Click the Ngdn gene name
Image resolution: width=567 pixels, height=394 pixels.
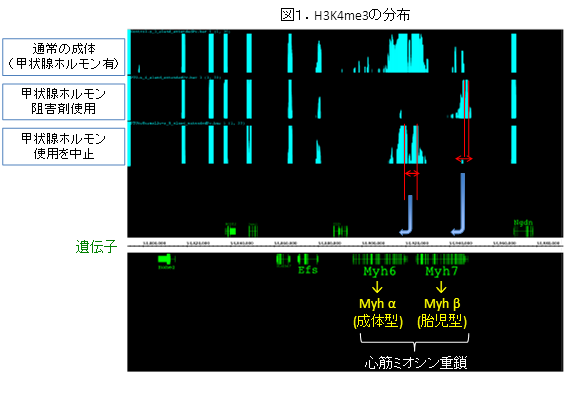(523, 222)
